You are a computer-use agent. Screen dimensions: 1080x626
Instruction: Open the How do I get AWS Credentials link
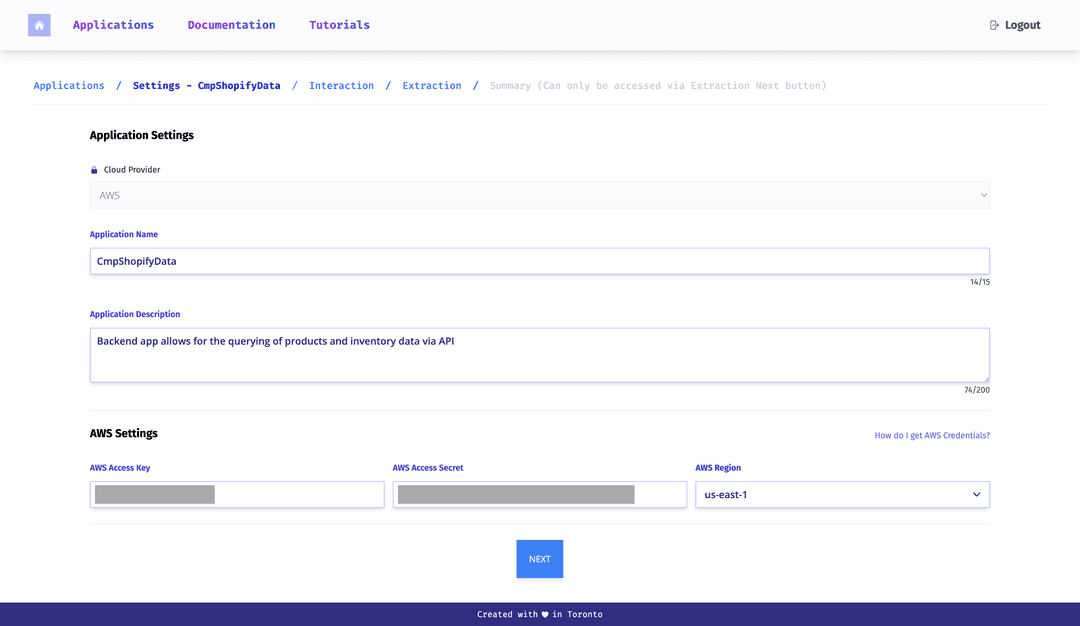932,436
